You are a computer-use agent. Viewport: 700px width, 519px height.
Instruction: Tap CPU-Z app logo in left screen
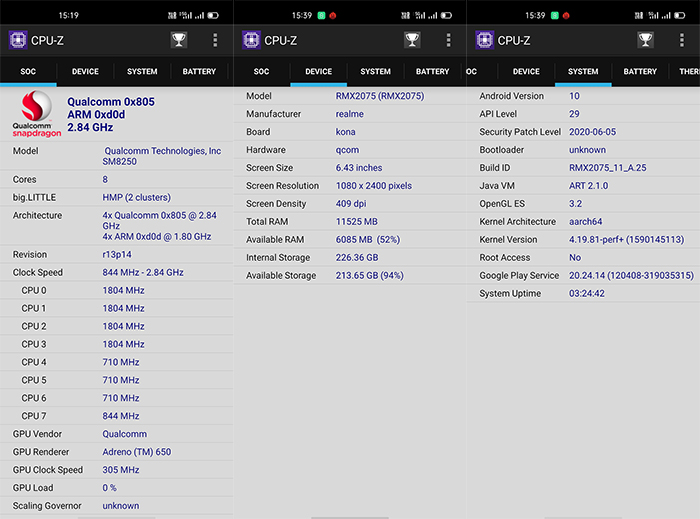click(x=18, y=40)
